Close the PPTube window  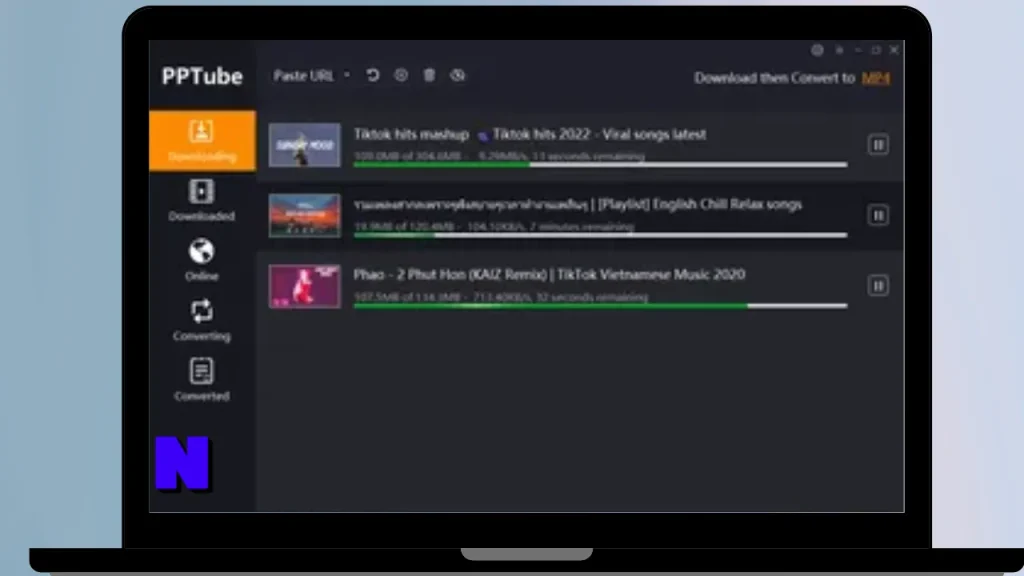[x=894, y=50]
